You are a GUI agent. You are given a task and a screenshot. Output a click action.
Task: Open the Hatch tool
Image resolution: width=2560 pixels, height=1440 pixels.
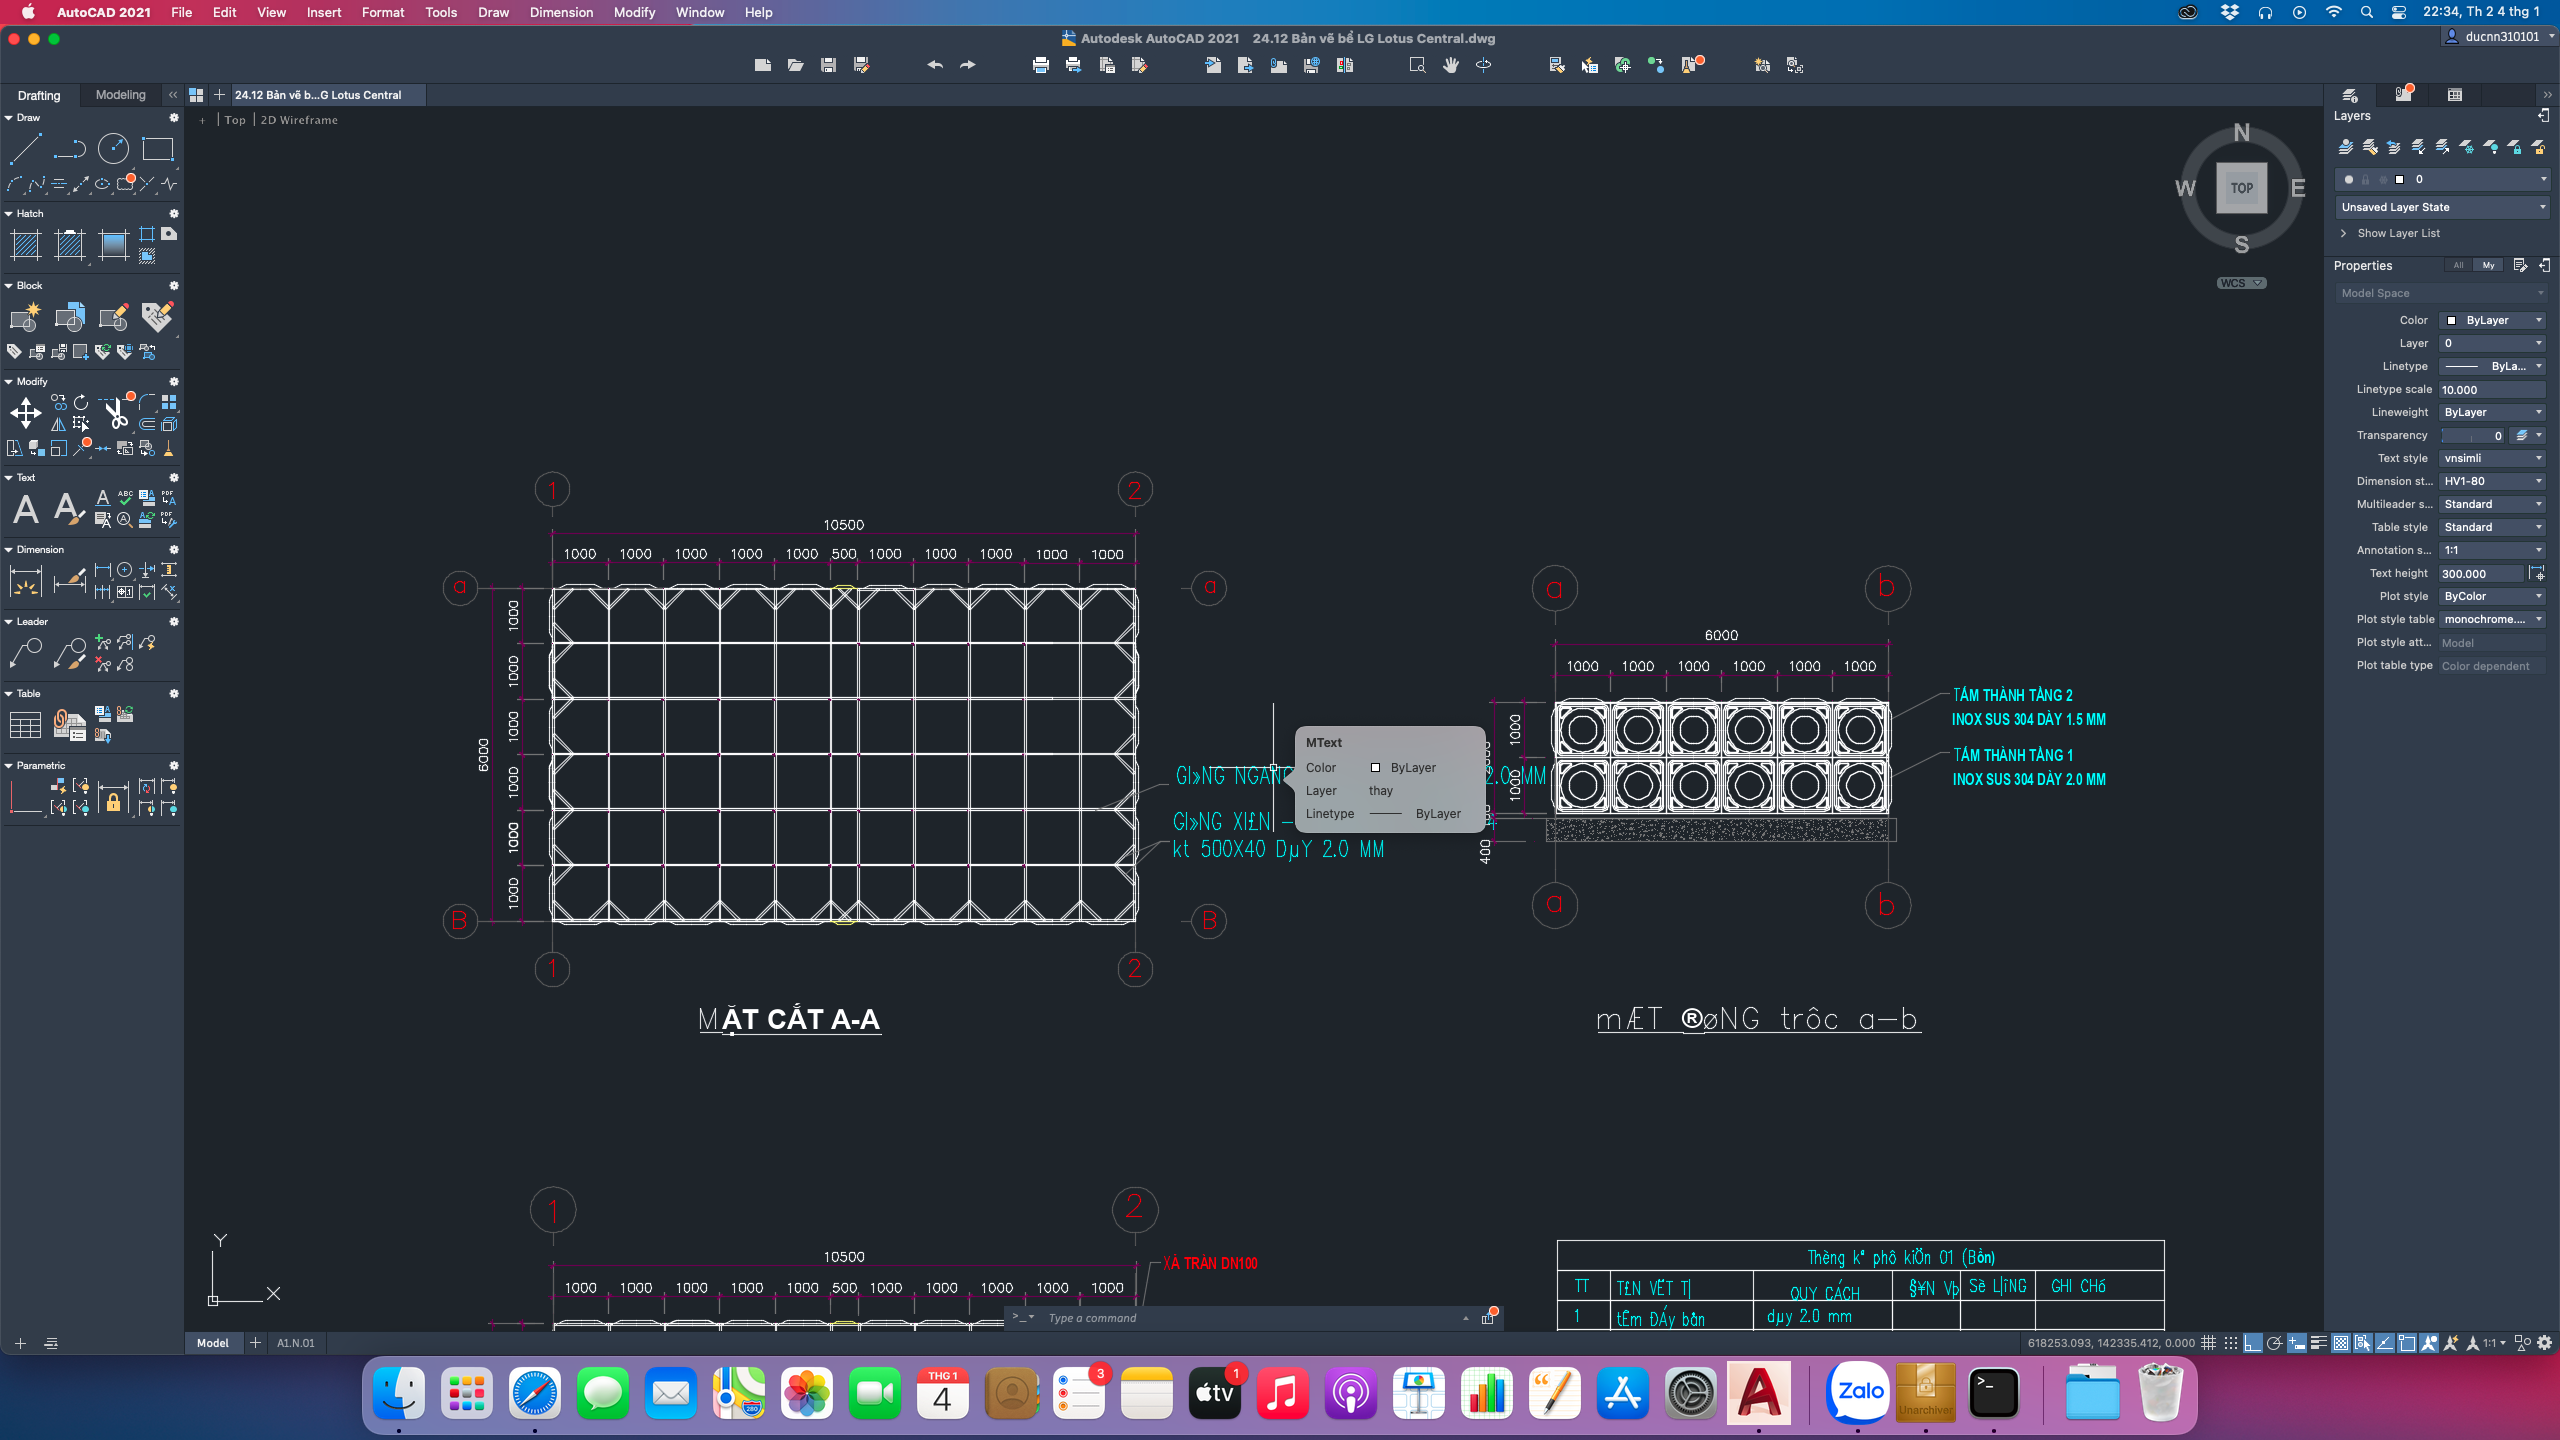click(25, 244)
